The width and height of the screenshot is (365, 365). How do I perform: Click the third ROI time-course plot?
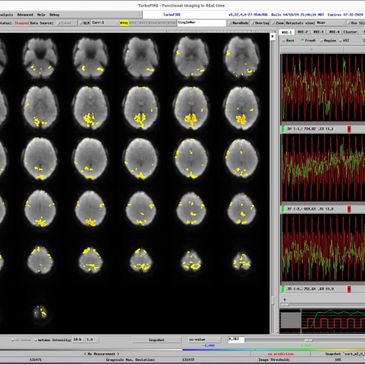coord(323,248)
